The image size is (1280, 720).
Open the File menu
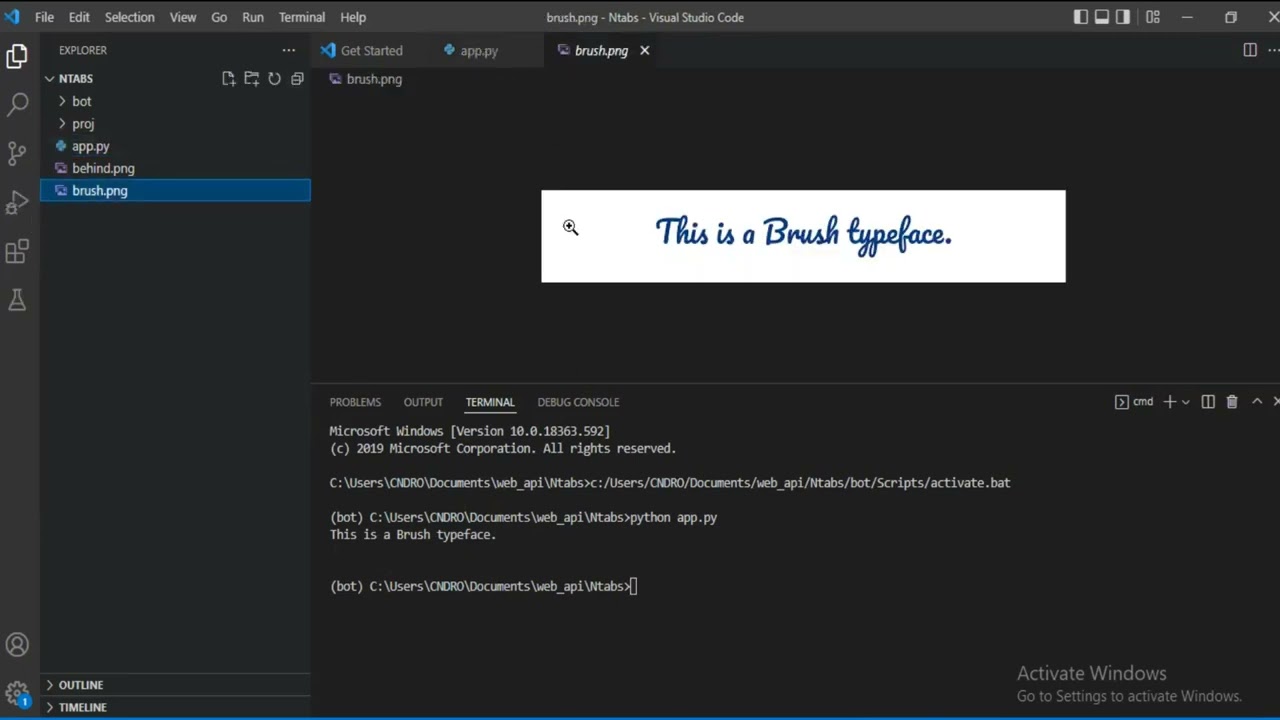click(x=44, y=17)
